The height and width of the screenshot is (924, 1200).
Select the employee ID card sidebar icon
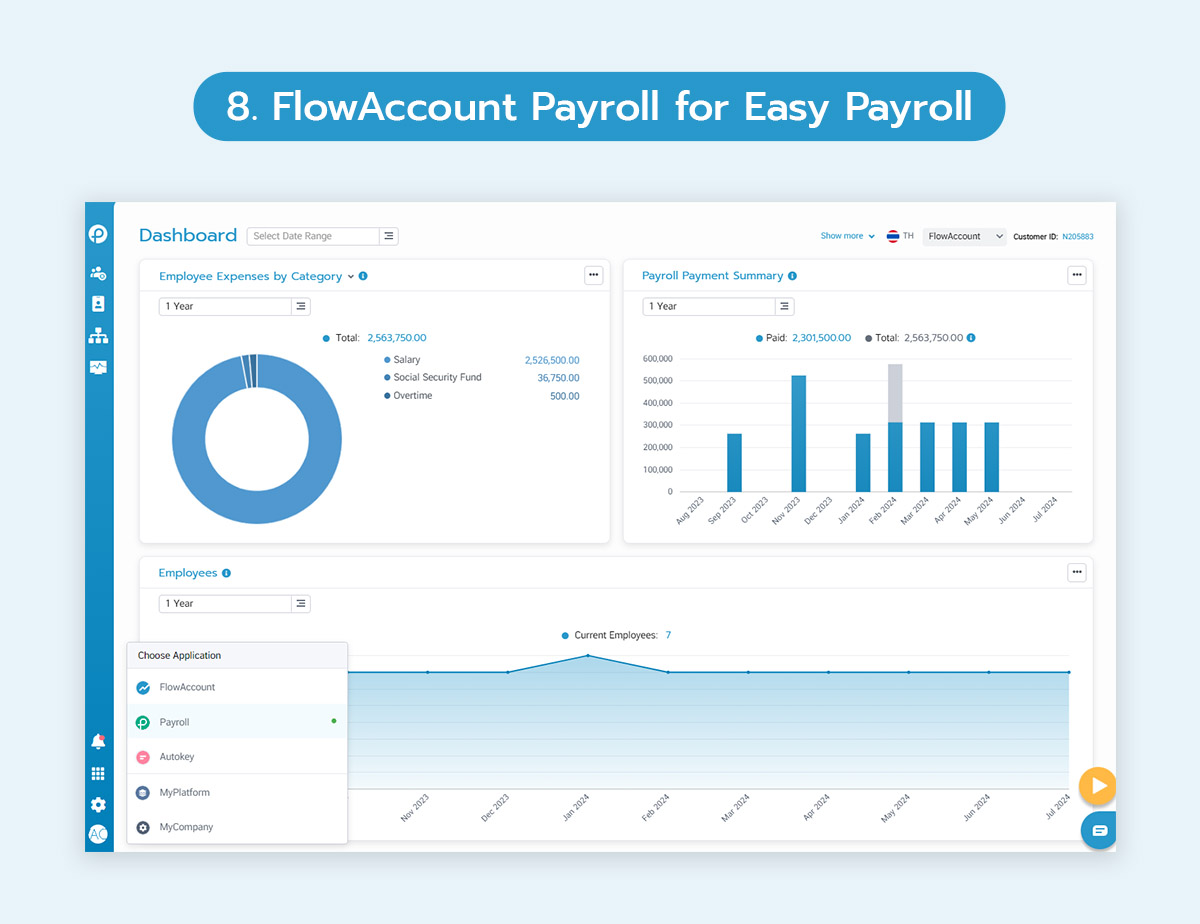tap(98, 304)
